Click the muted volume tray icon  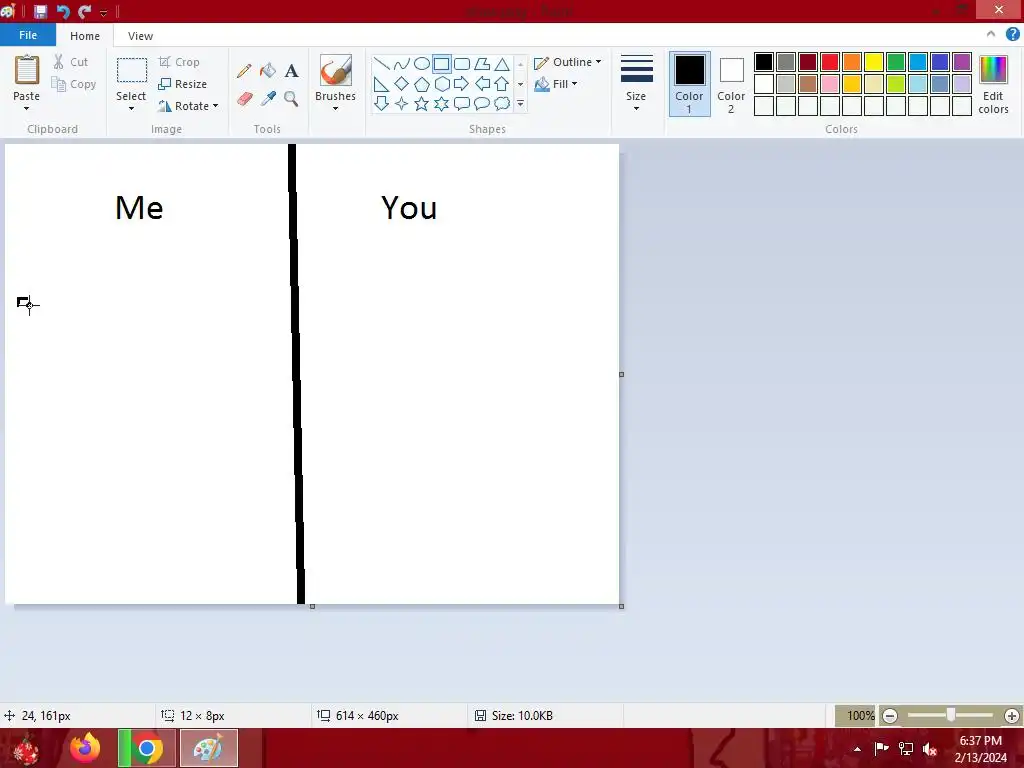[930, 749]
